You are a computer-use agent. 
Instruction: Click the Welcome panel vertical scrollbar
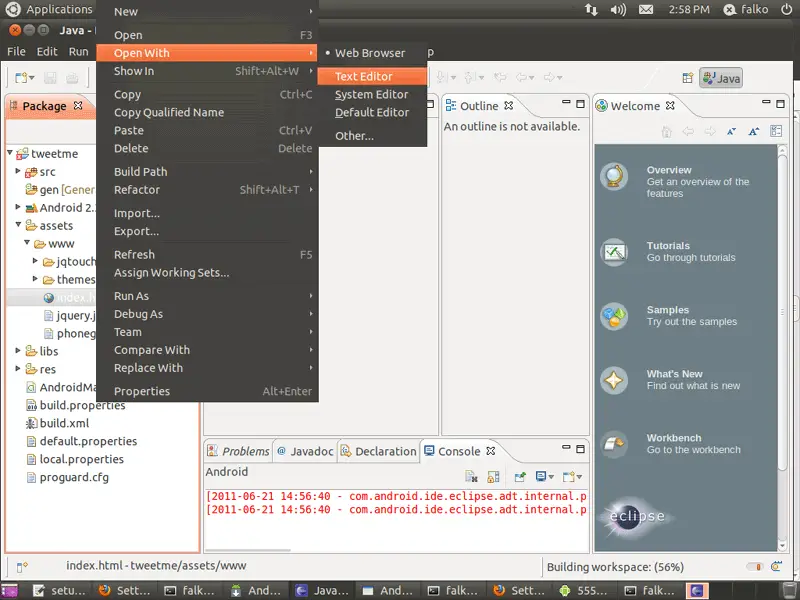tap(782, 311)
